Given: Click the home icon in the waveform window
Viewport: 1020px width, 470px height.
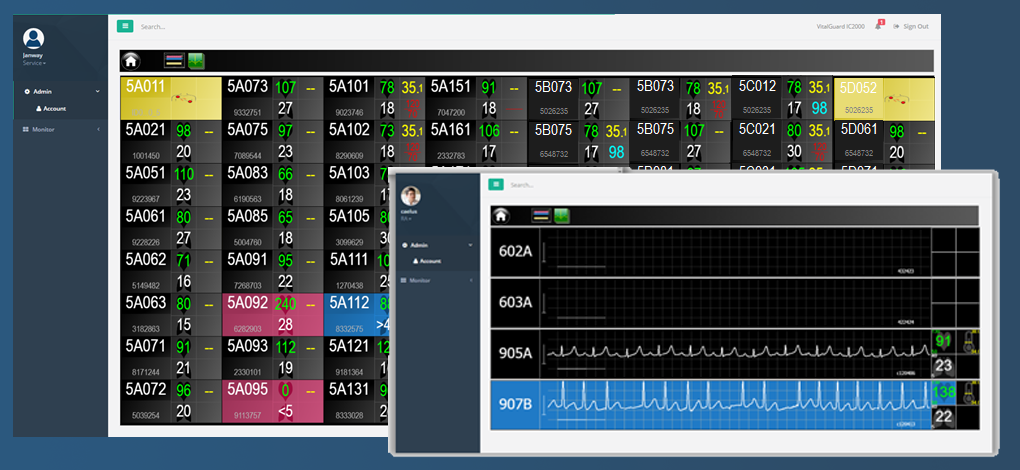Looking at the screenshot, I should pos(502,215).
